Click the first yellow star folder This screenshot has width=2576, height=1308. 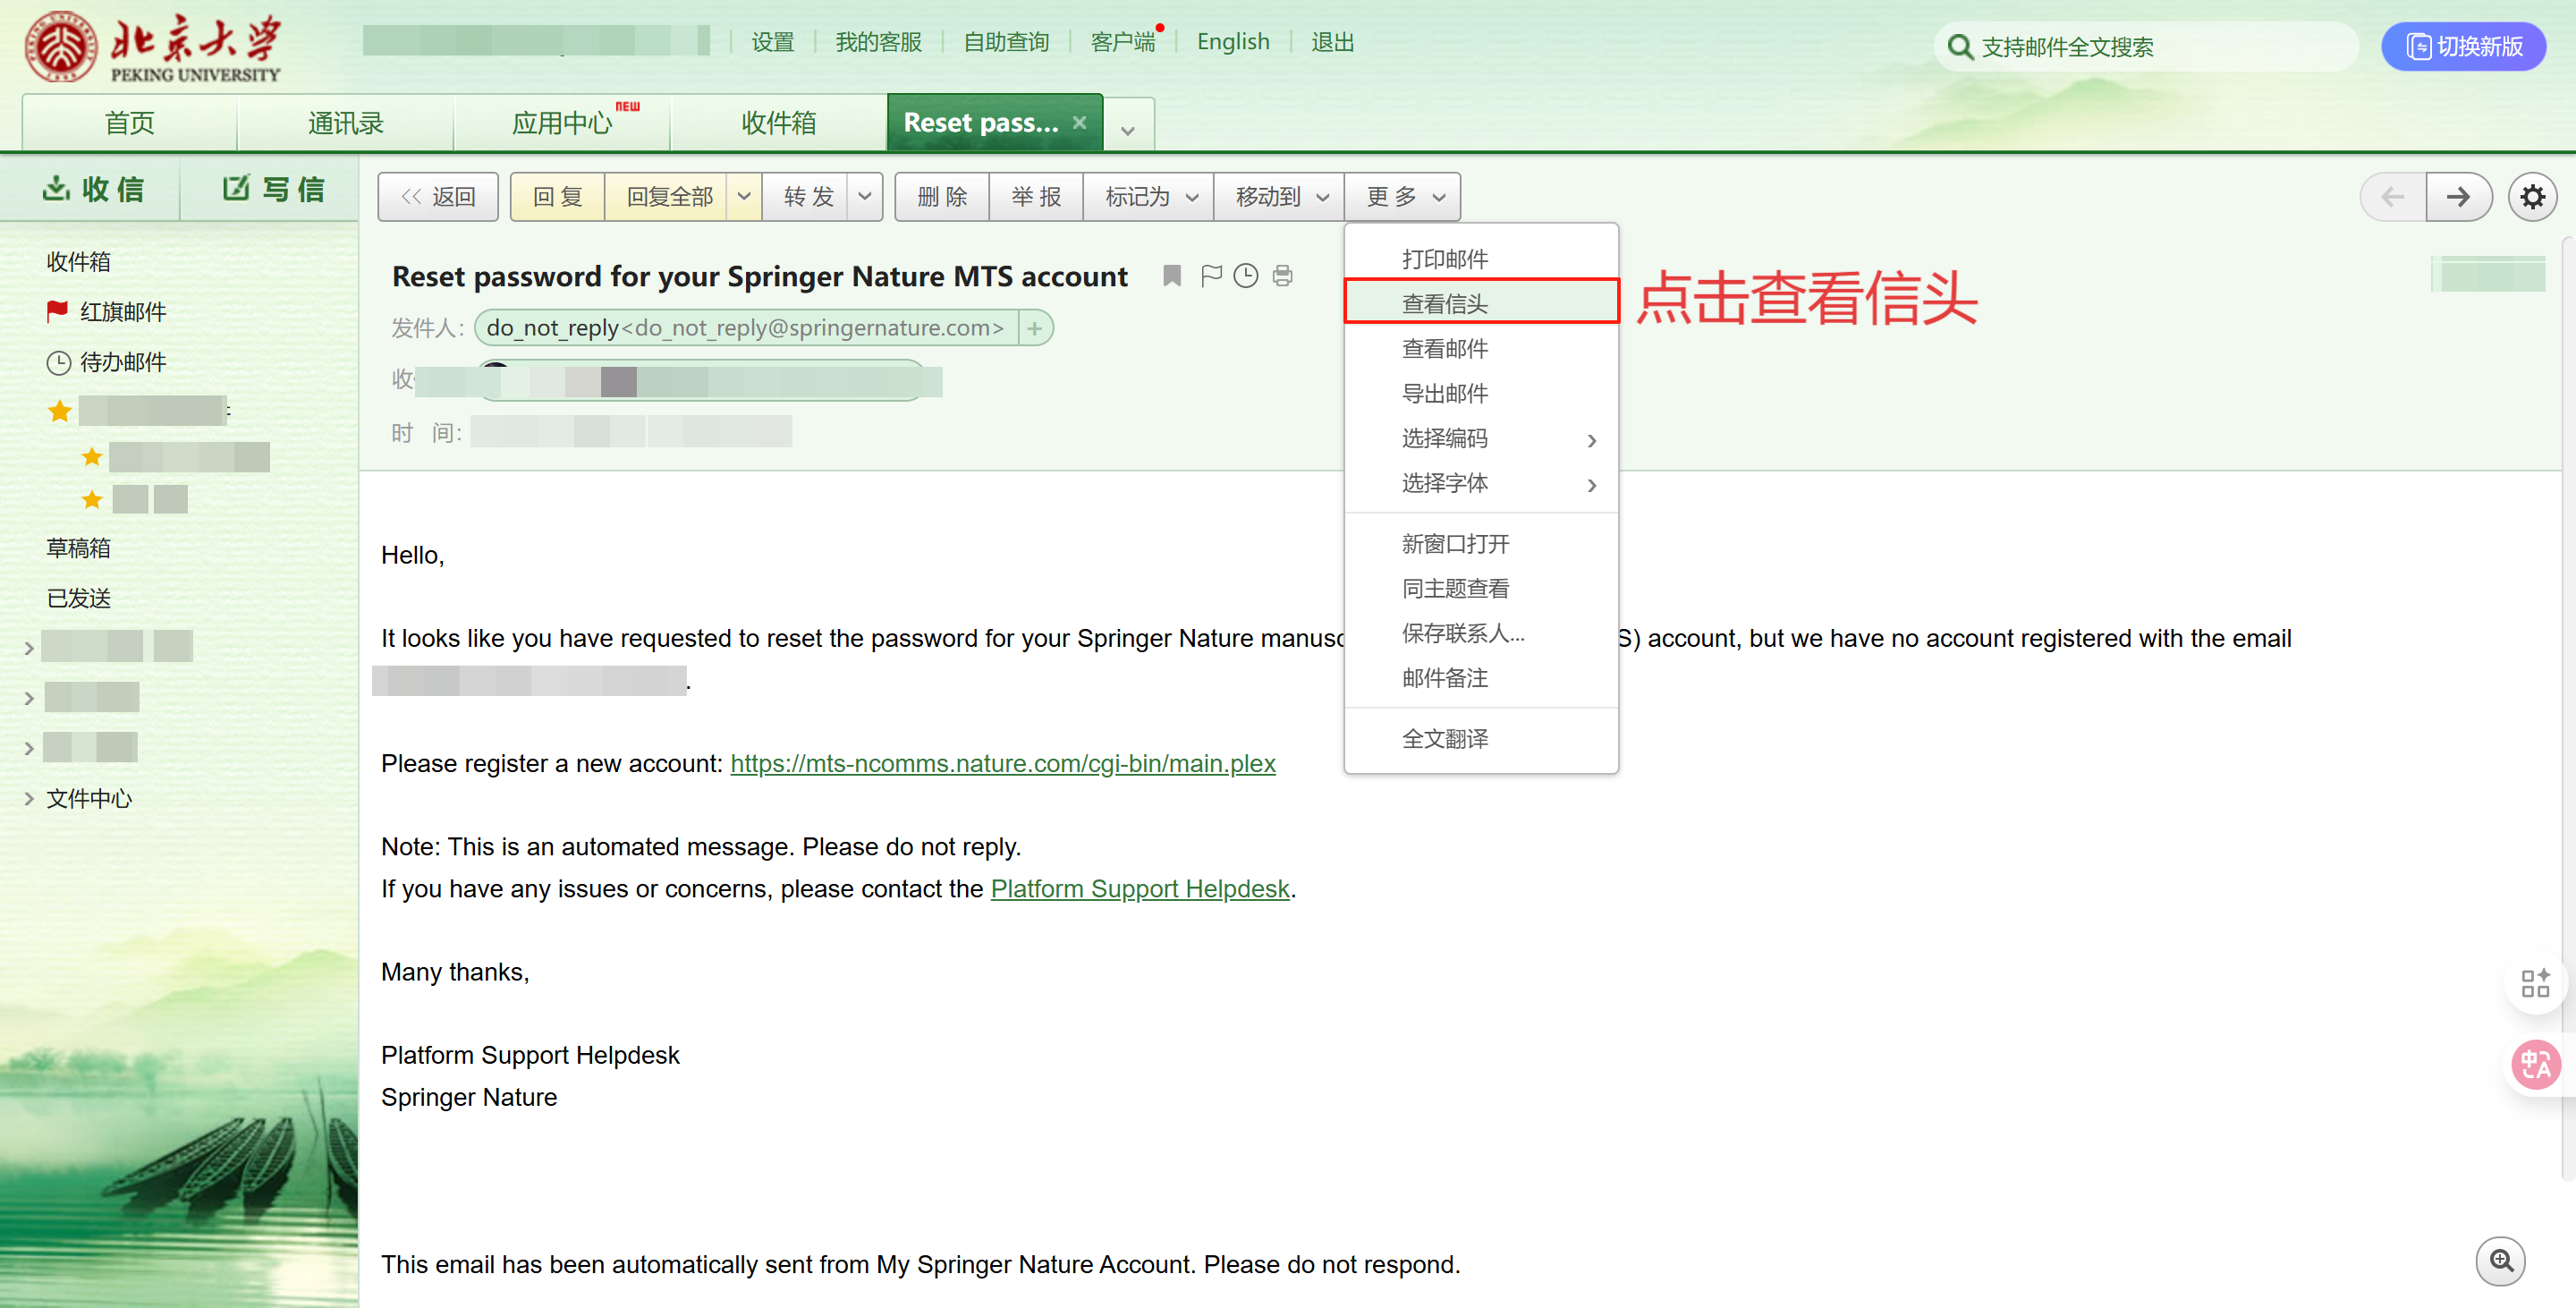coord(60,411)
